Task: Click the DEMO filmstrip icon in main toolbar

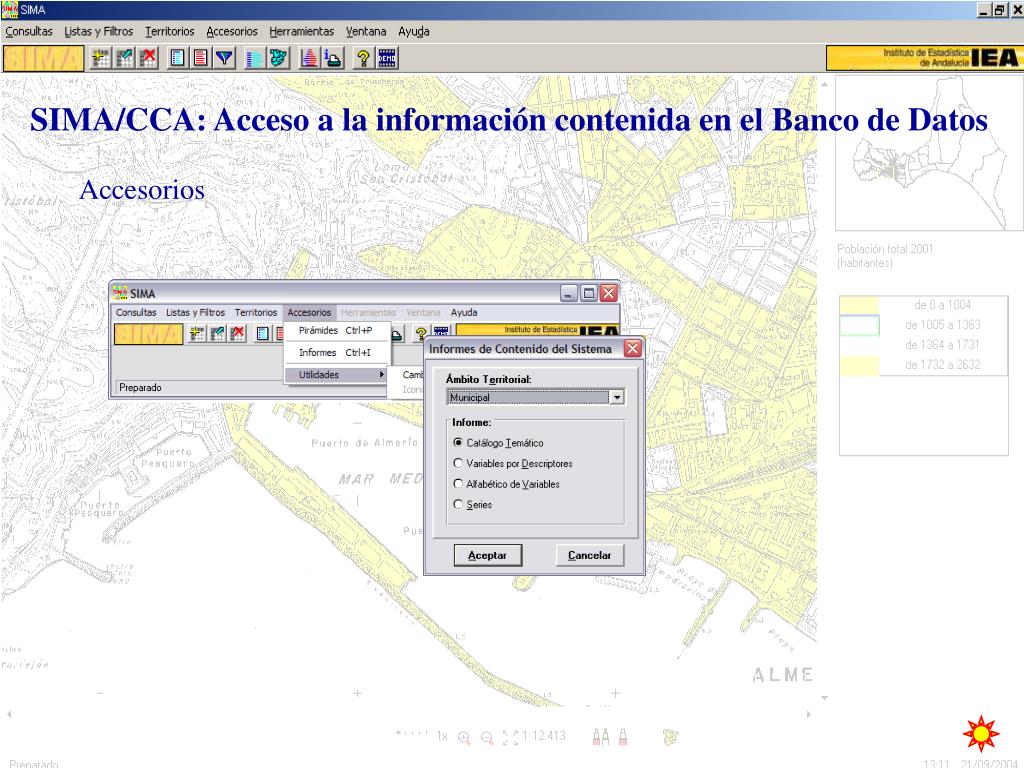Action: 387,58
